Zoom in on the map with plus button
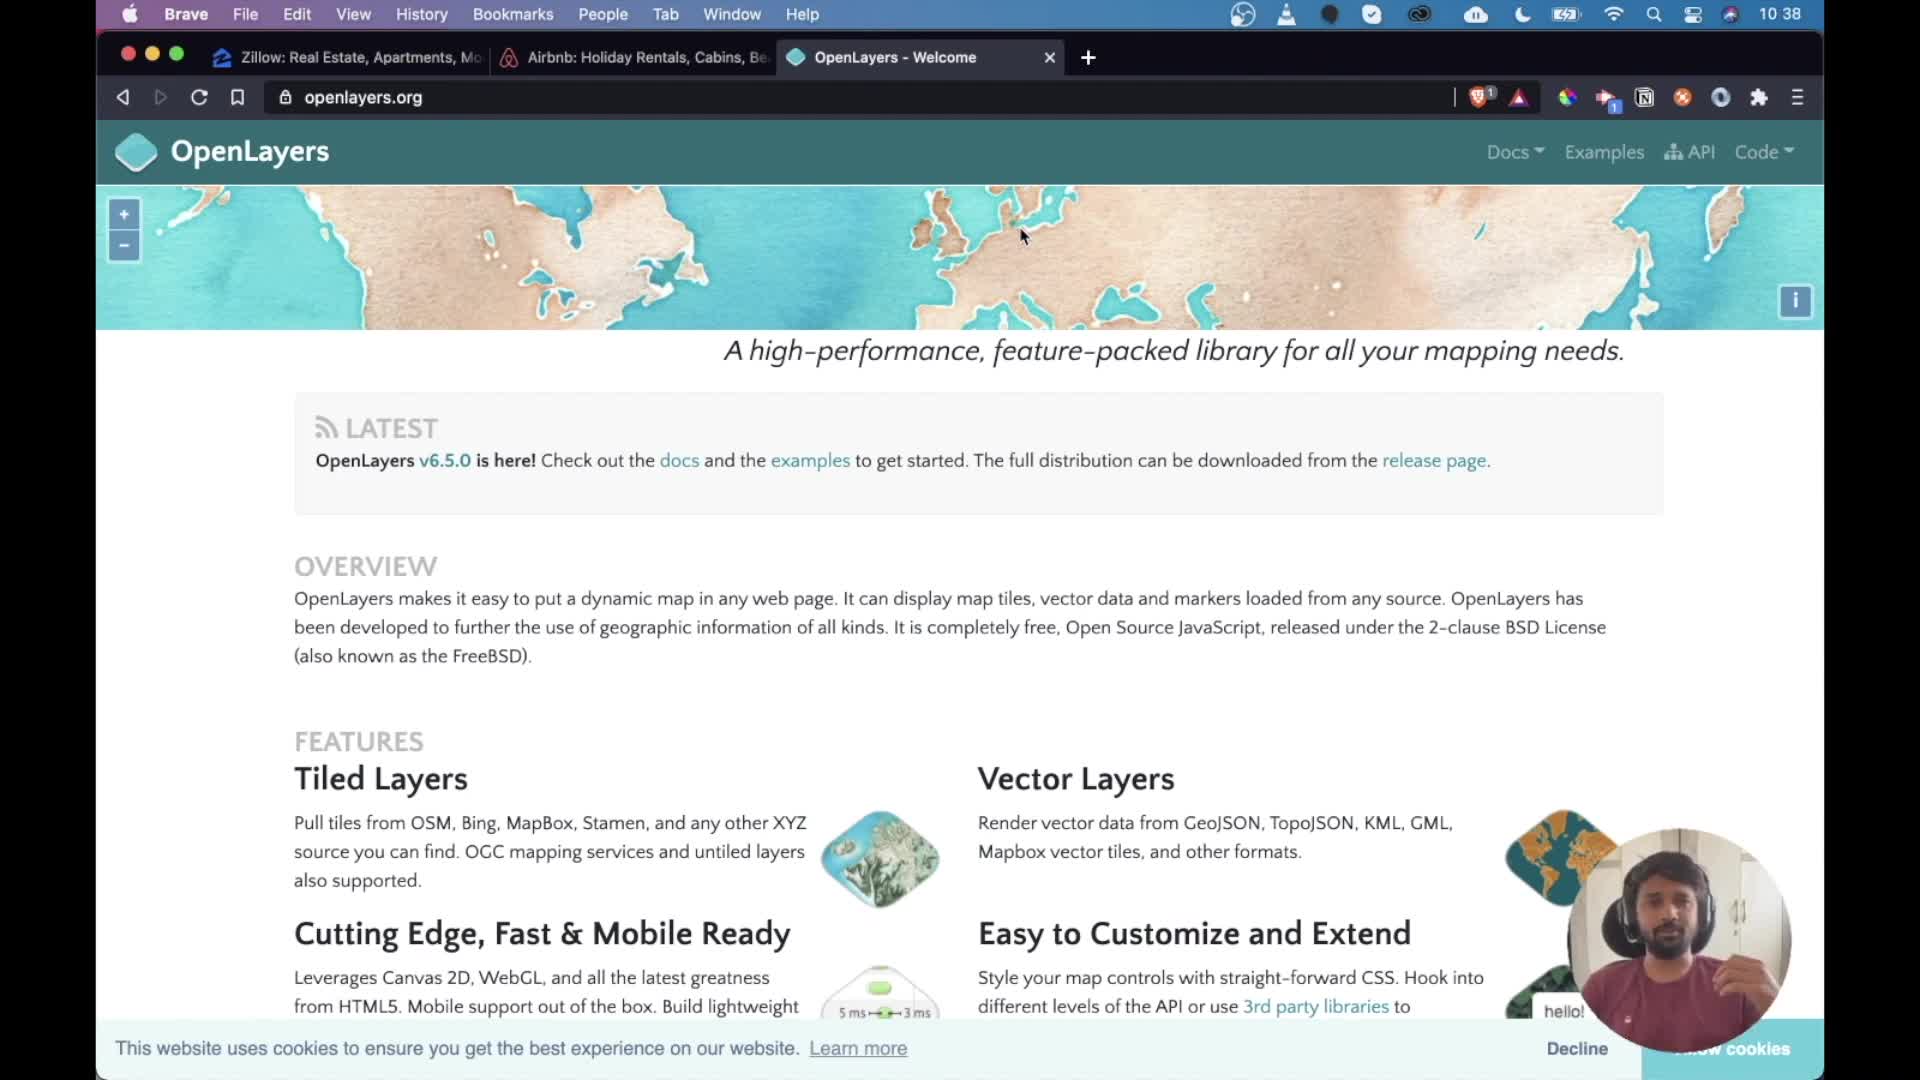 124,214
